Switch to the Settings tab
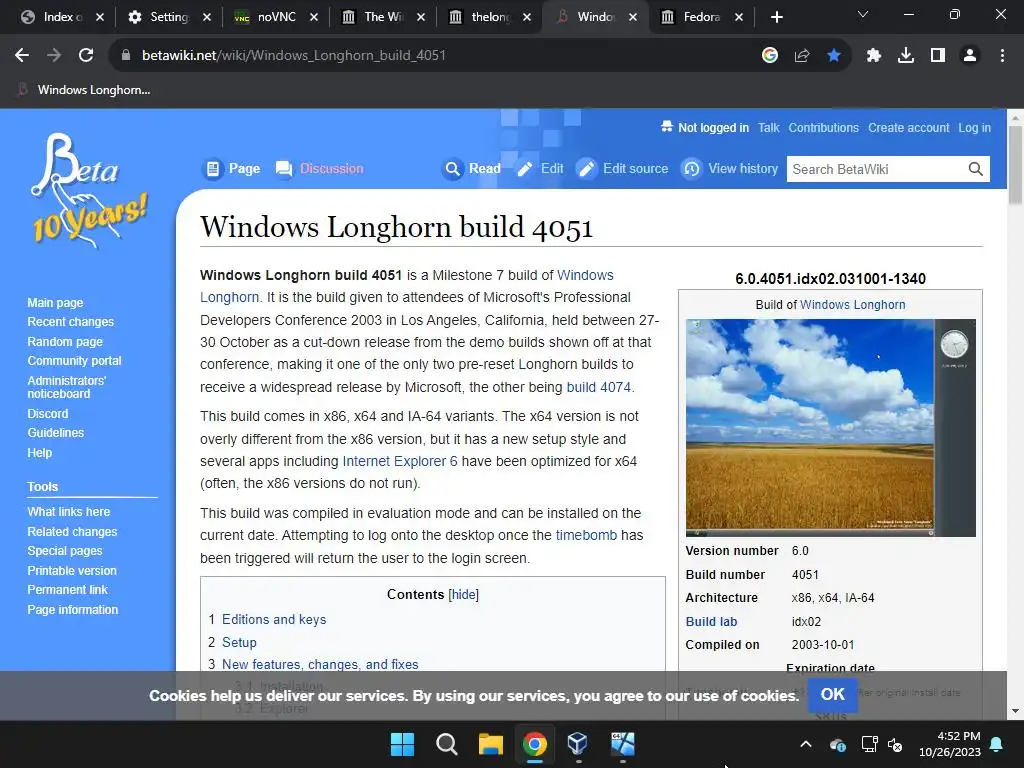Screen dimensions: 1024x768 [x=168, y=17]
